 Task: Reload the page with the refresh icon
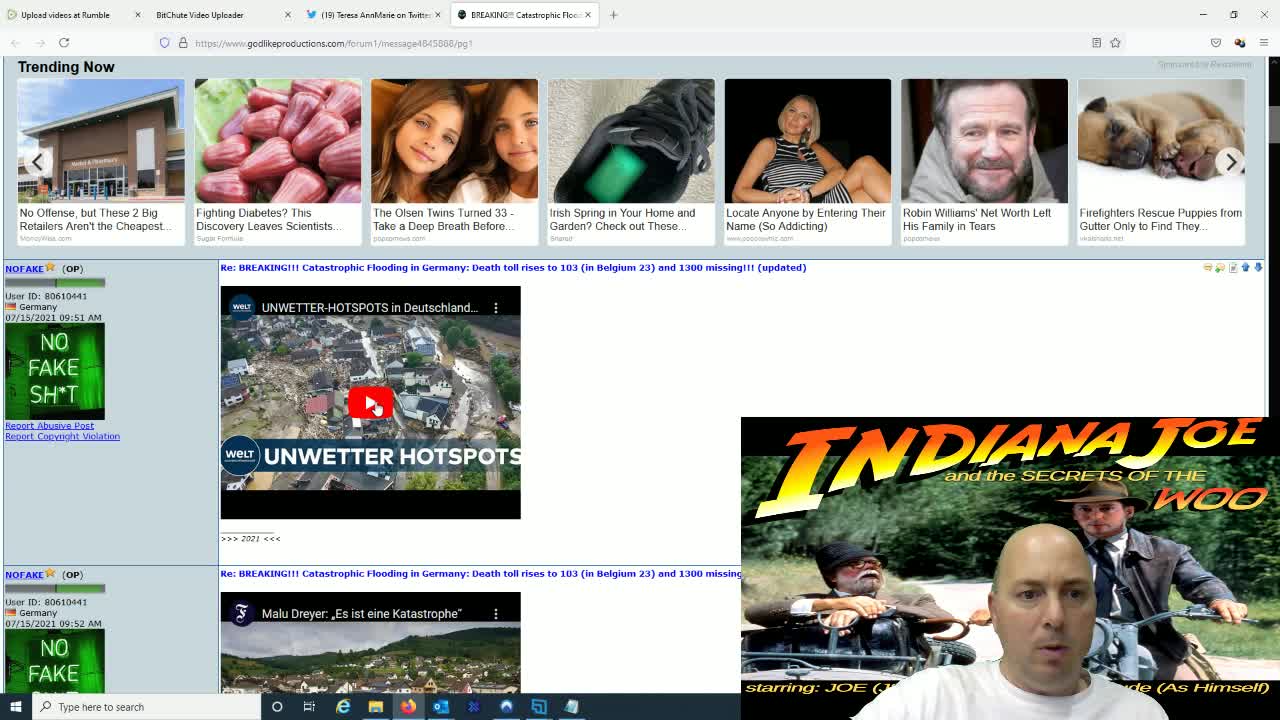(64, 43)
